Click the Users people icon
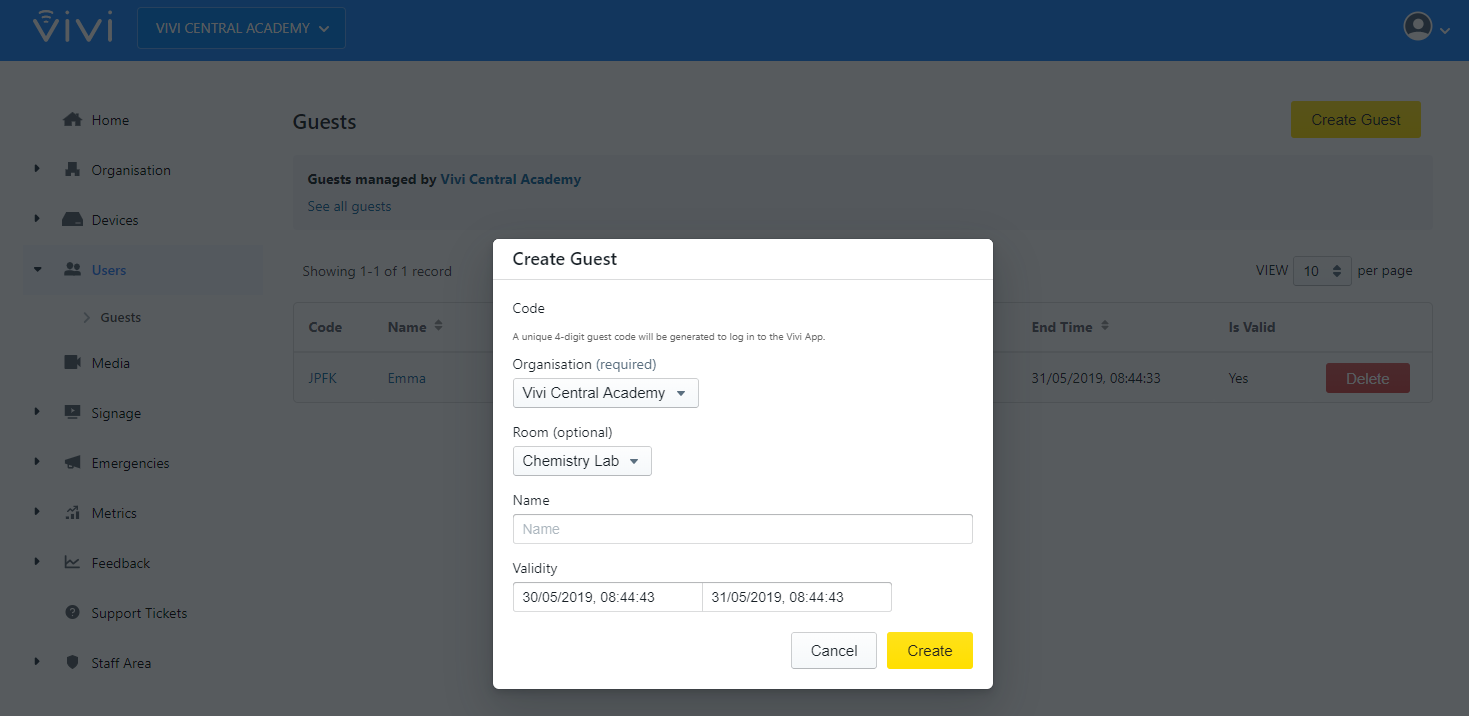The image size is (1469, 716). click(x=72, y=270)
